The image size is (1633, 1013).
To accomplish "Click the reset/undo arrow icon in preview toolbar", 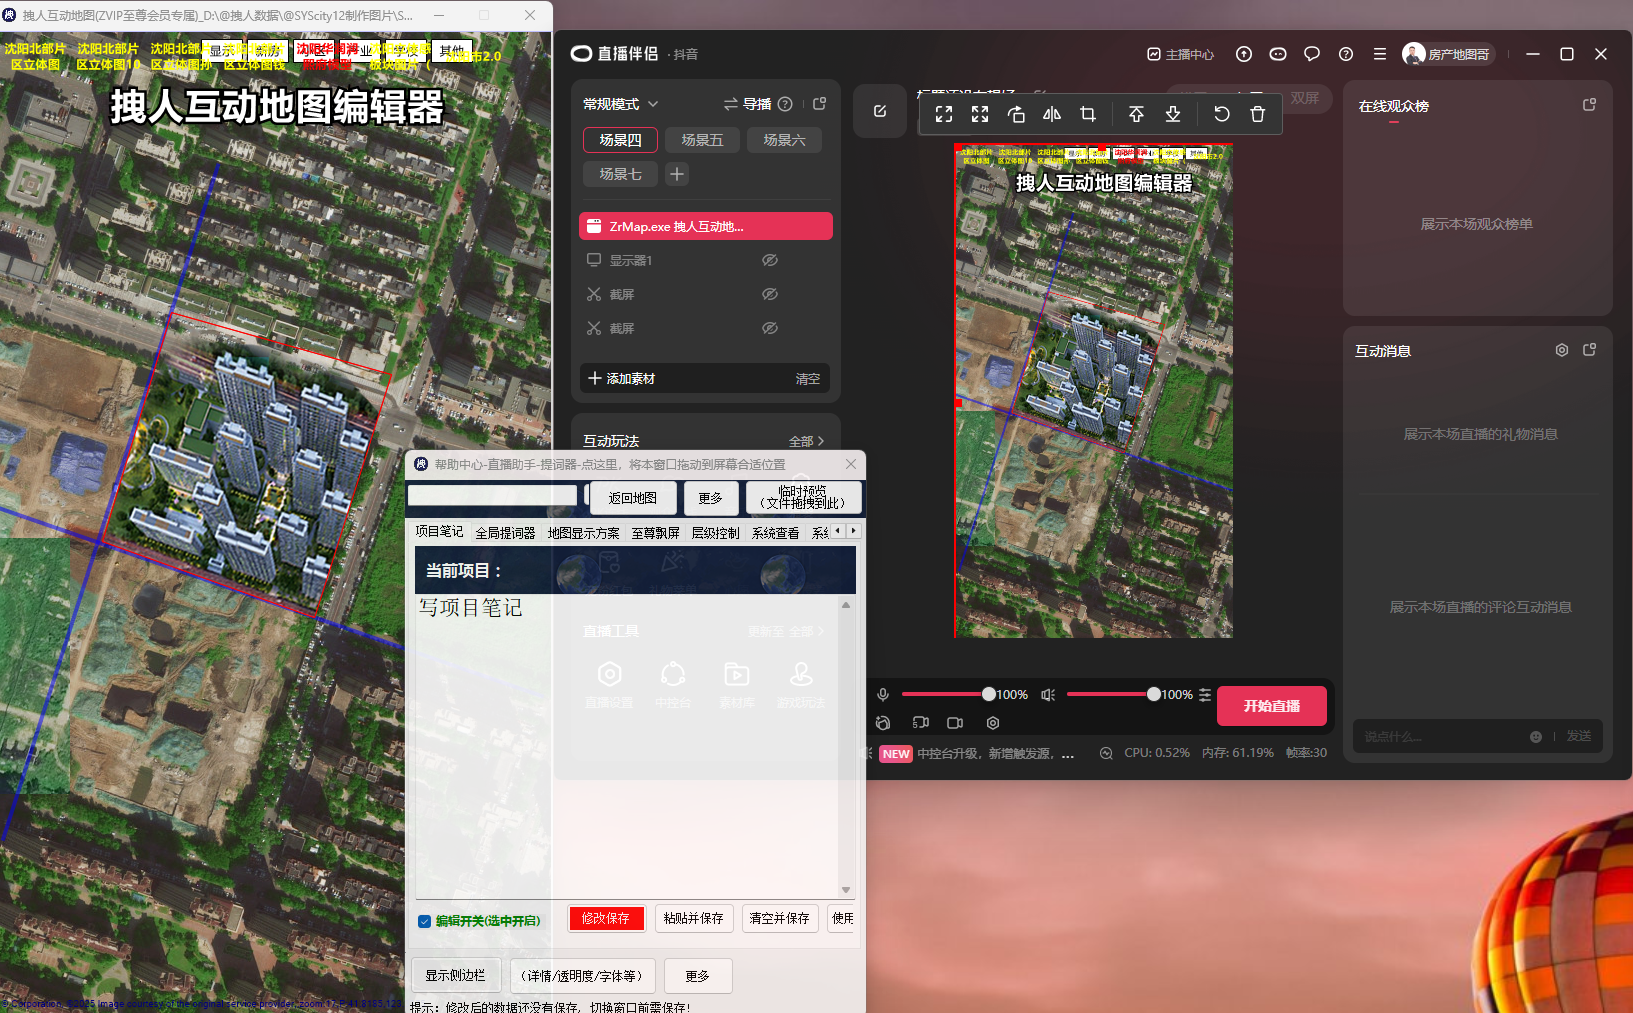I will (x=1222, y=114).
